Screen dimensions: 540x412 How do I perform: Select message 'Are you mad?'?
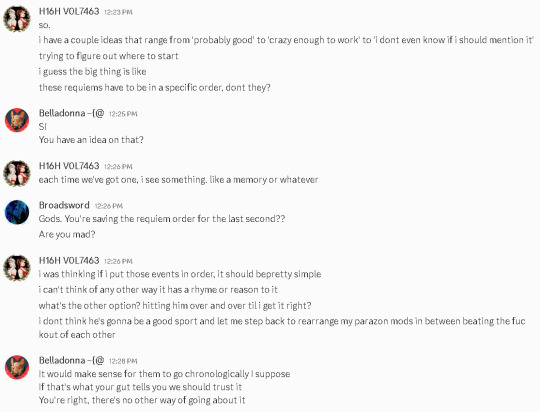tap(67, 235)
